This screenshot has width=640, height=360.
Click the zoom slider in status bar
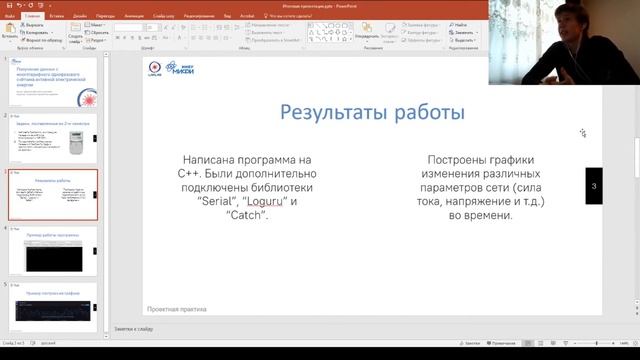[x=594, y=343]
